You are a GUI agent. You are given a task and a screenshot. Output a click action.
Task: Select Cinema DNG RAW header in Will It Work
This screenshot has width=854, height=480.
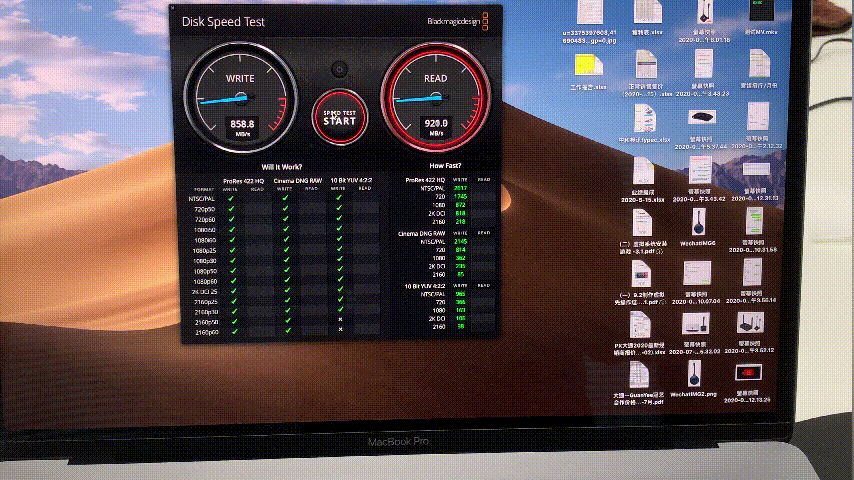[x=297, y=181]
